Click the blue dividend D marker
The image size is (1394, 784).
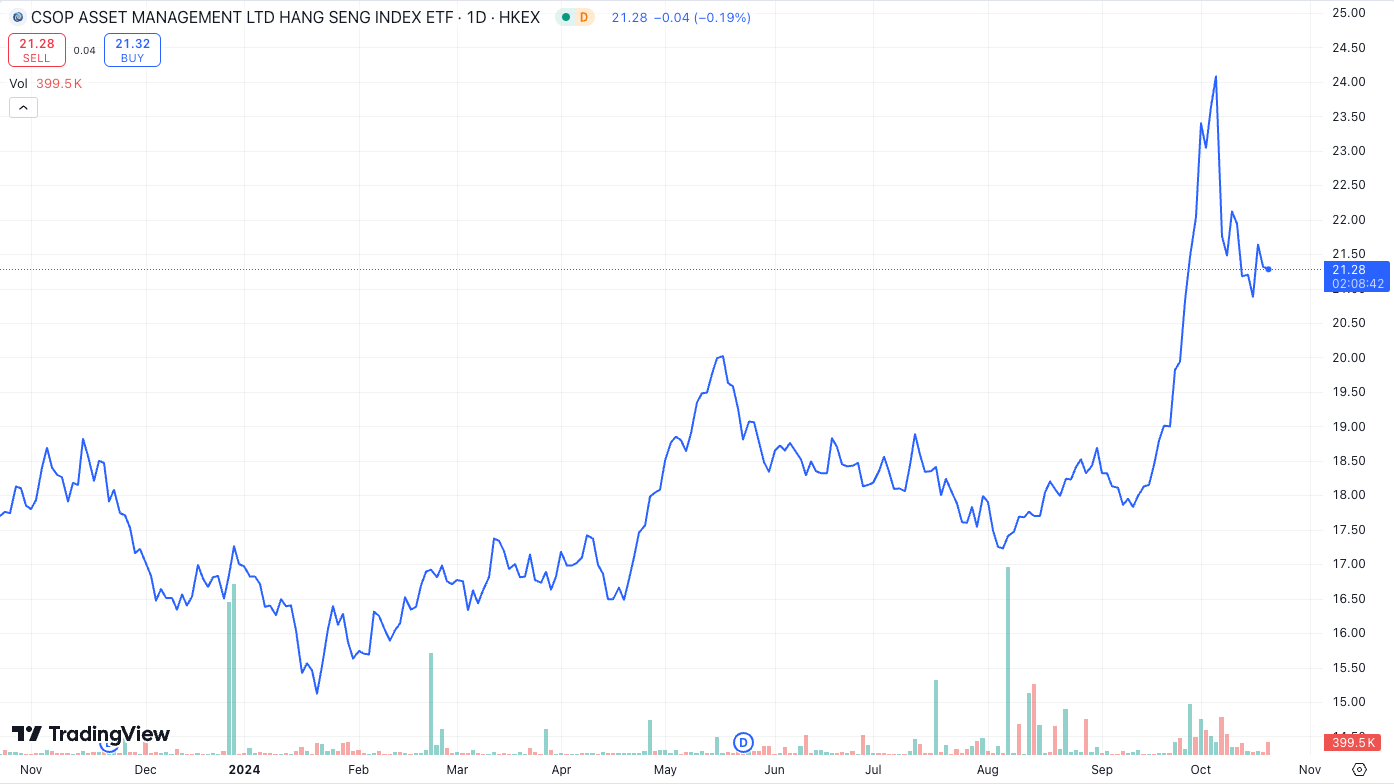click(743, 742)
